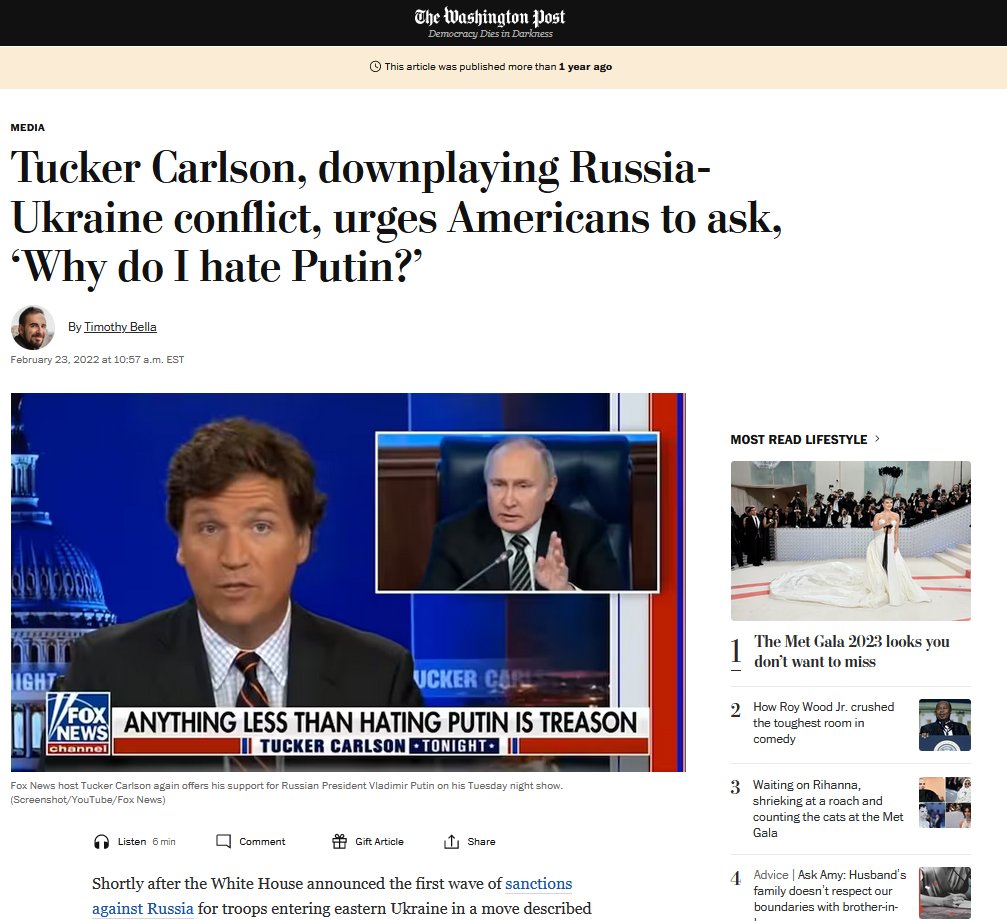Image resolution: width=1007 pixels, height=921 pixels.
Task: Click the Comment button label
Action: point(262,841)
